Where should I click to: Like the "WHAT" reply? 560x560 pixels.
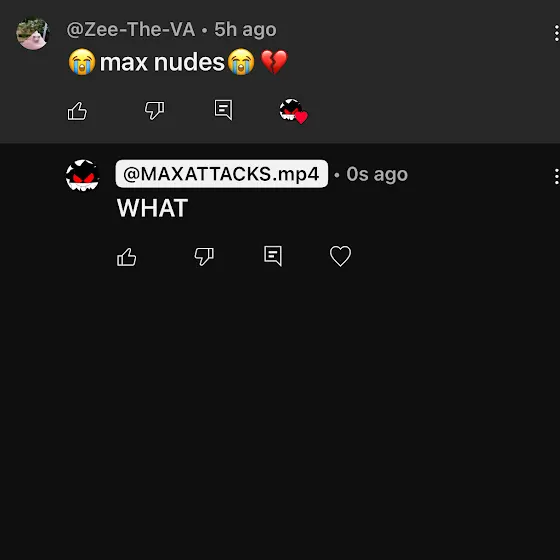[127, 257]
